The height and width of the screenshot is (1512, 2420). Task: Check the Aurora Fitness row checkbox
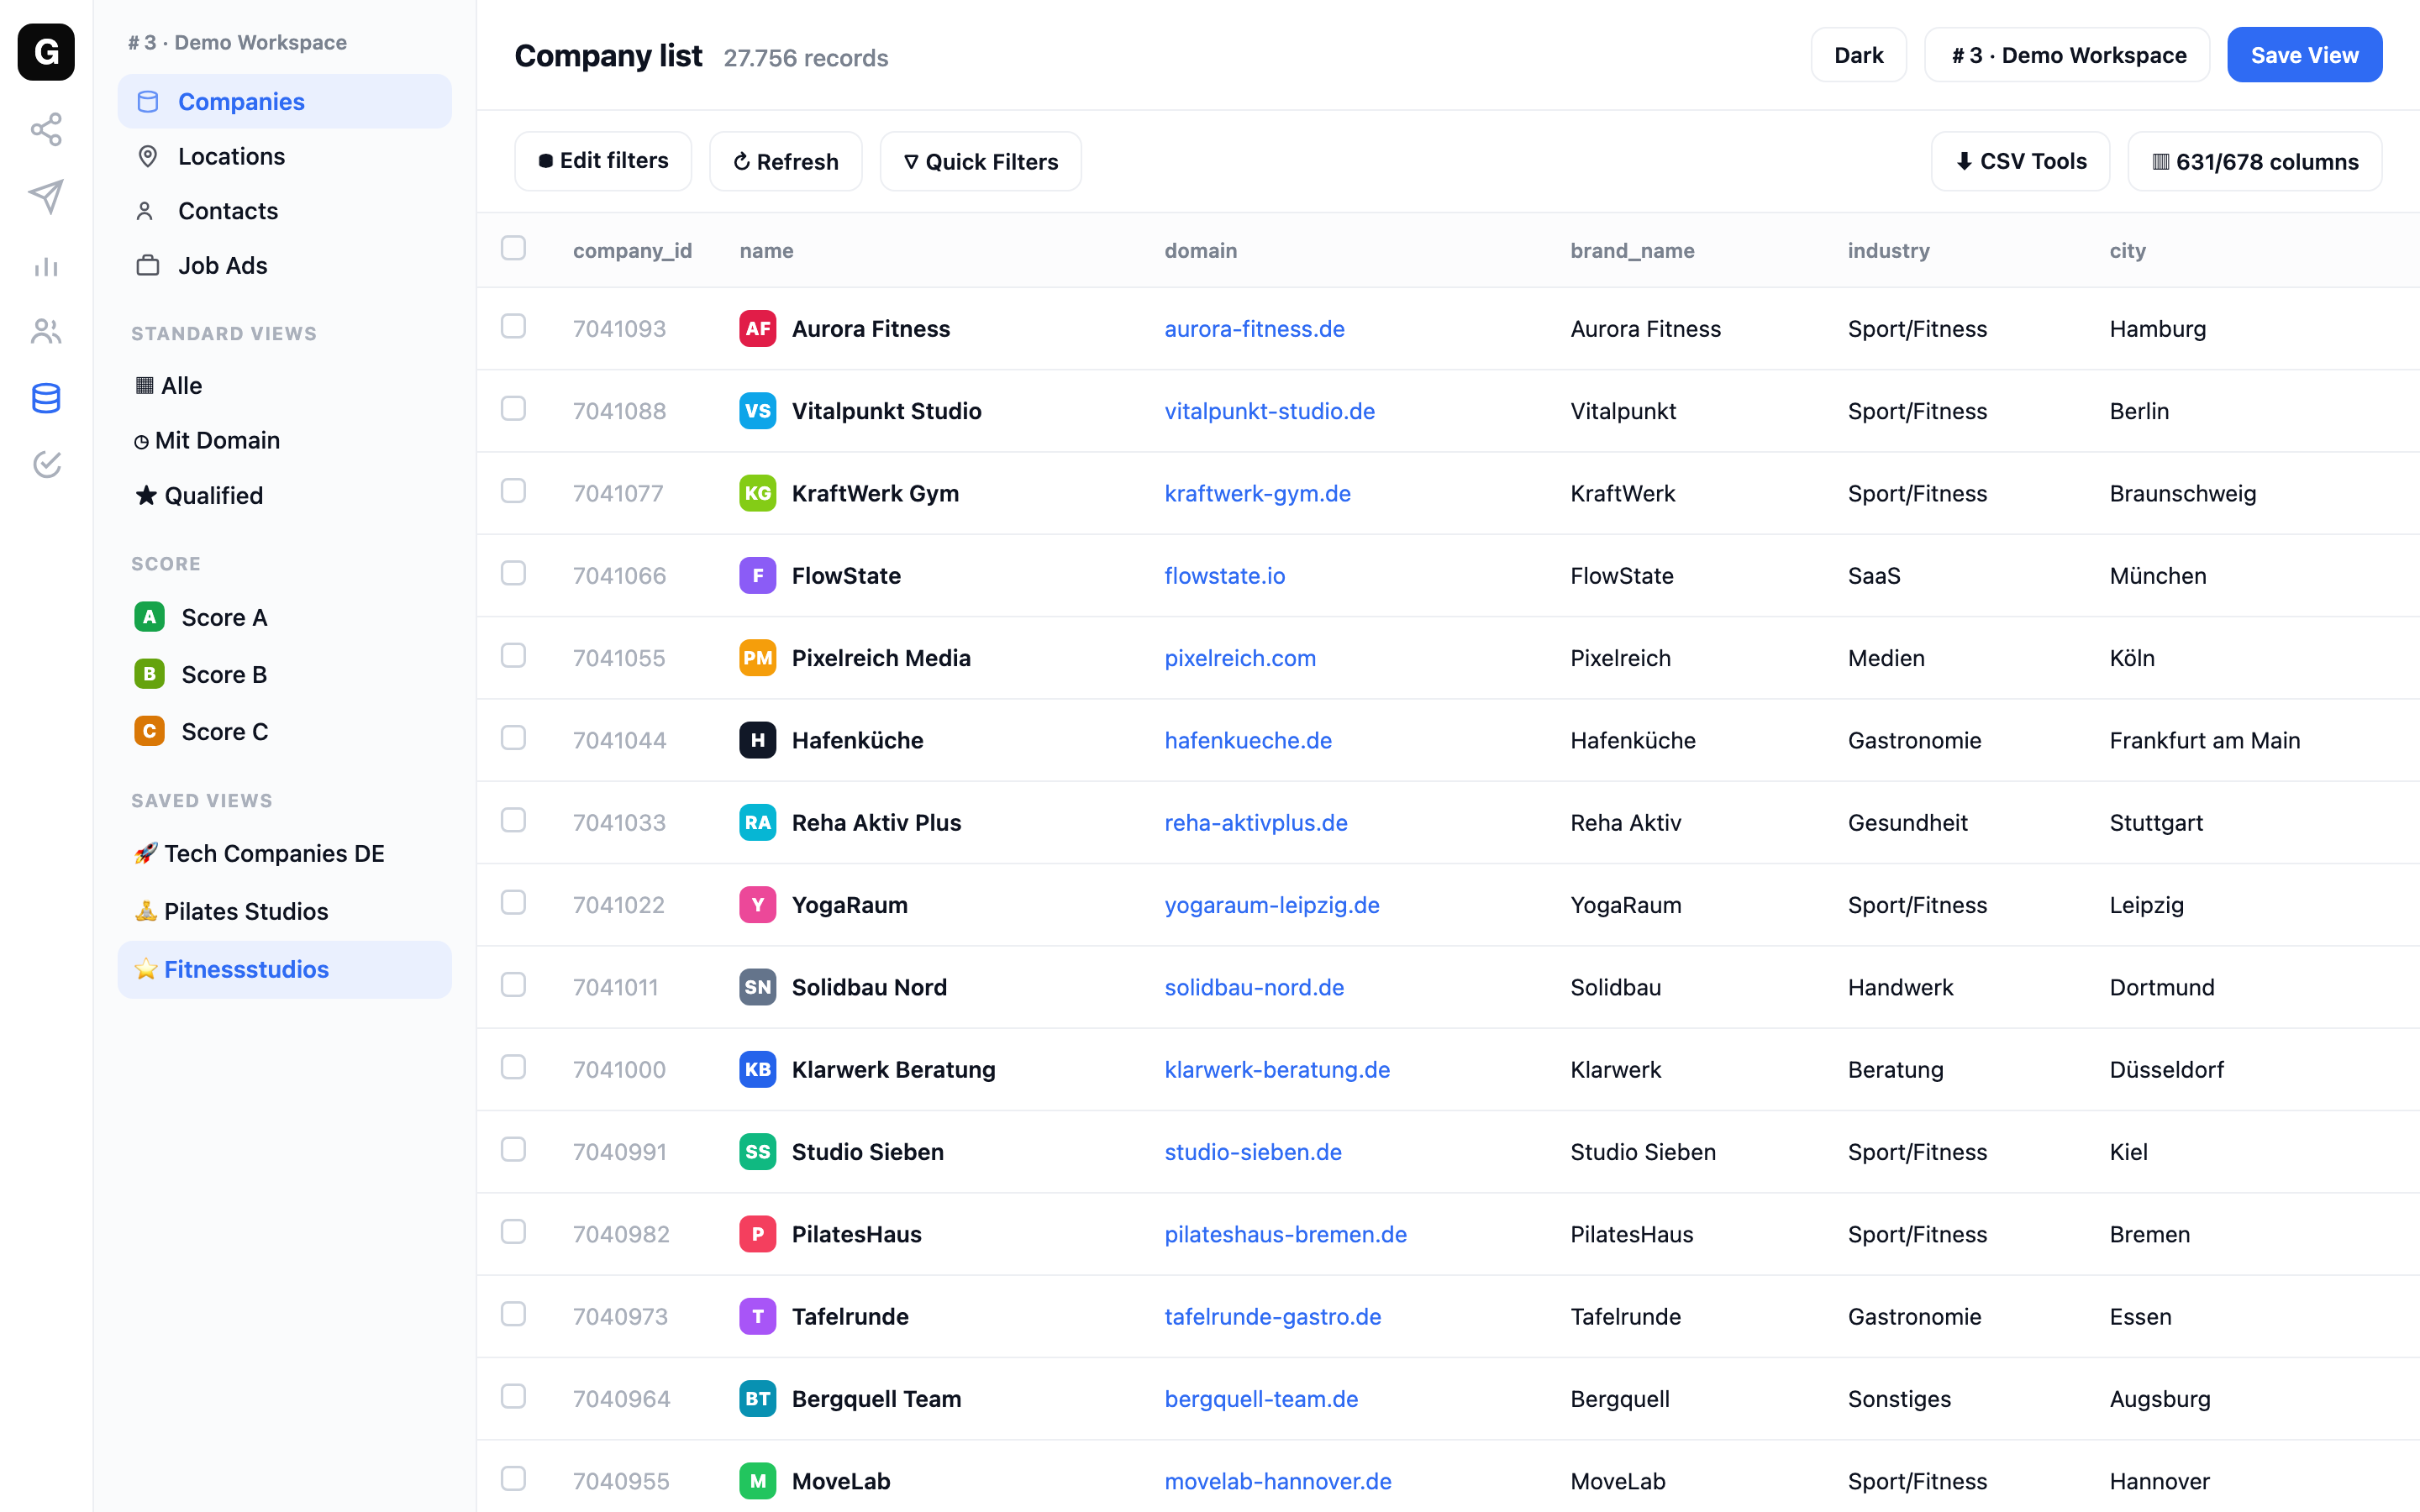click(513, 326)
